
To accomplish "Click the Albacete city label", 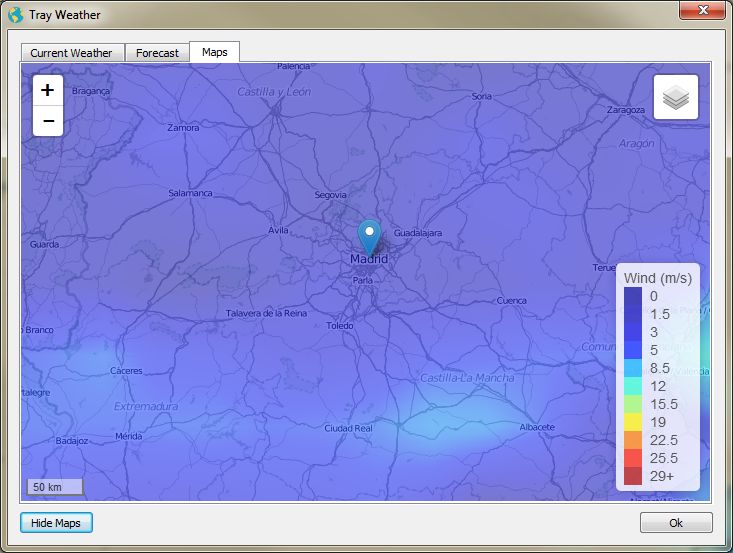I will tap(537, 427).
